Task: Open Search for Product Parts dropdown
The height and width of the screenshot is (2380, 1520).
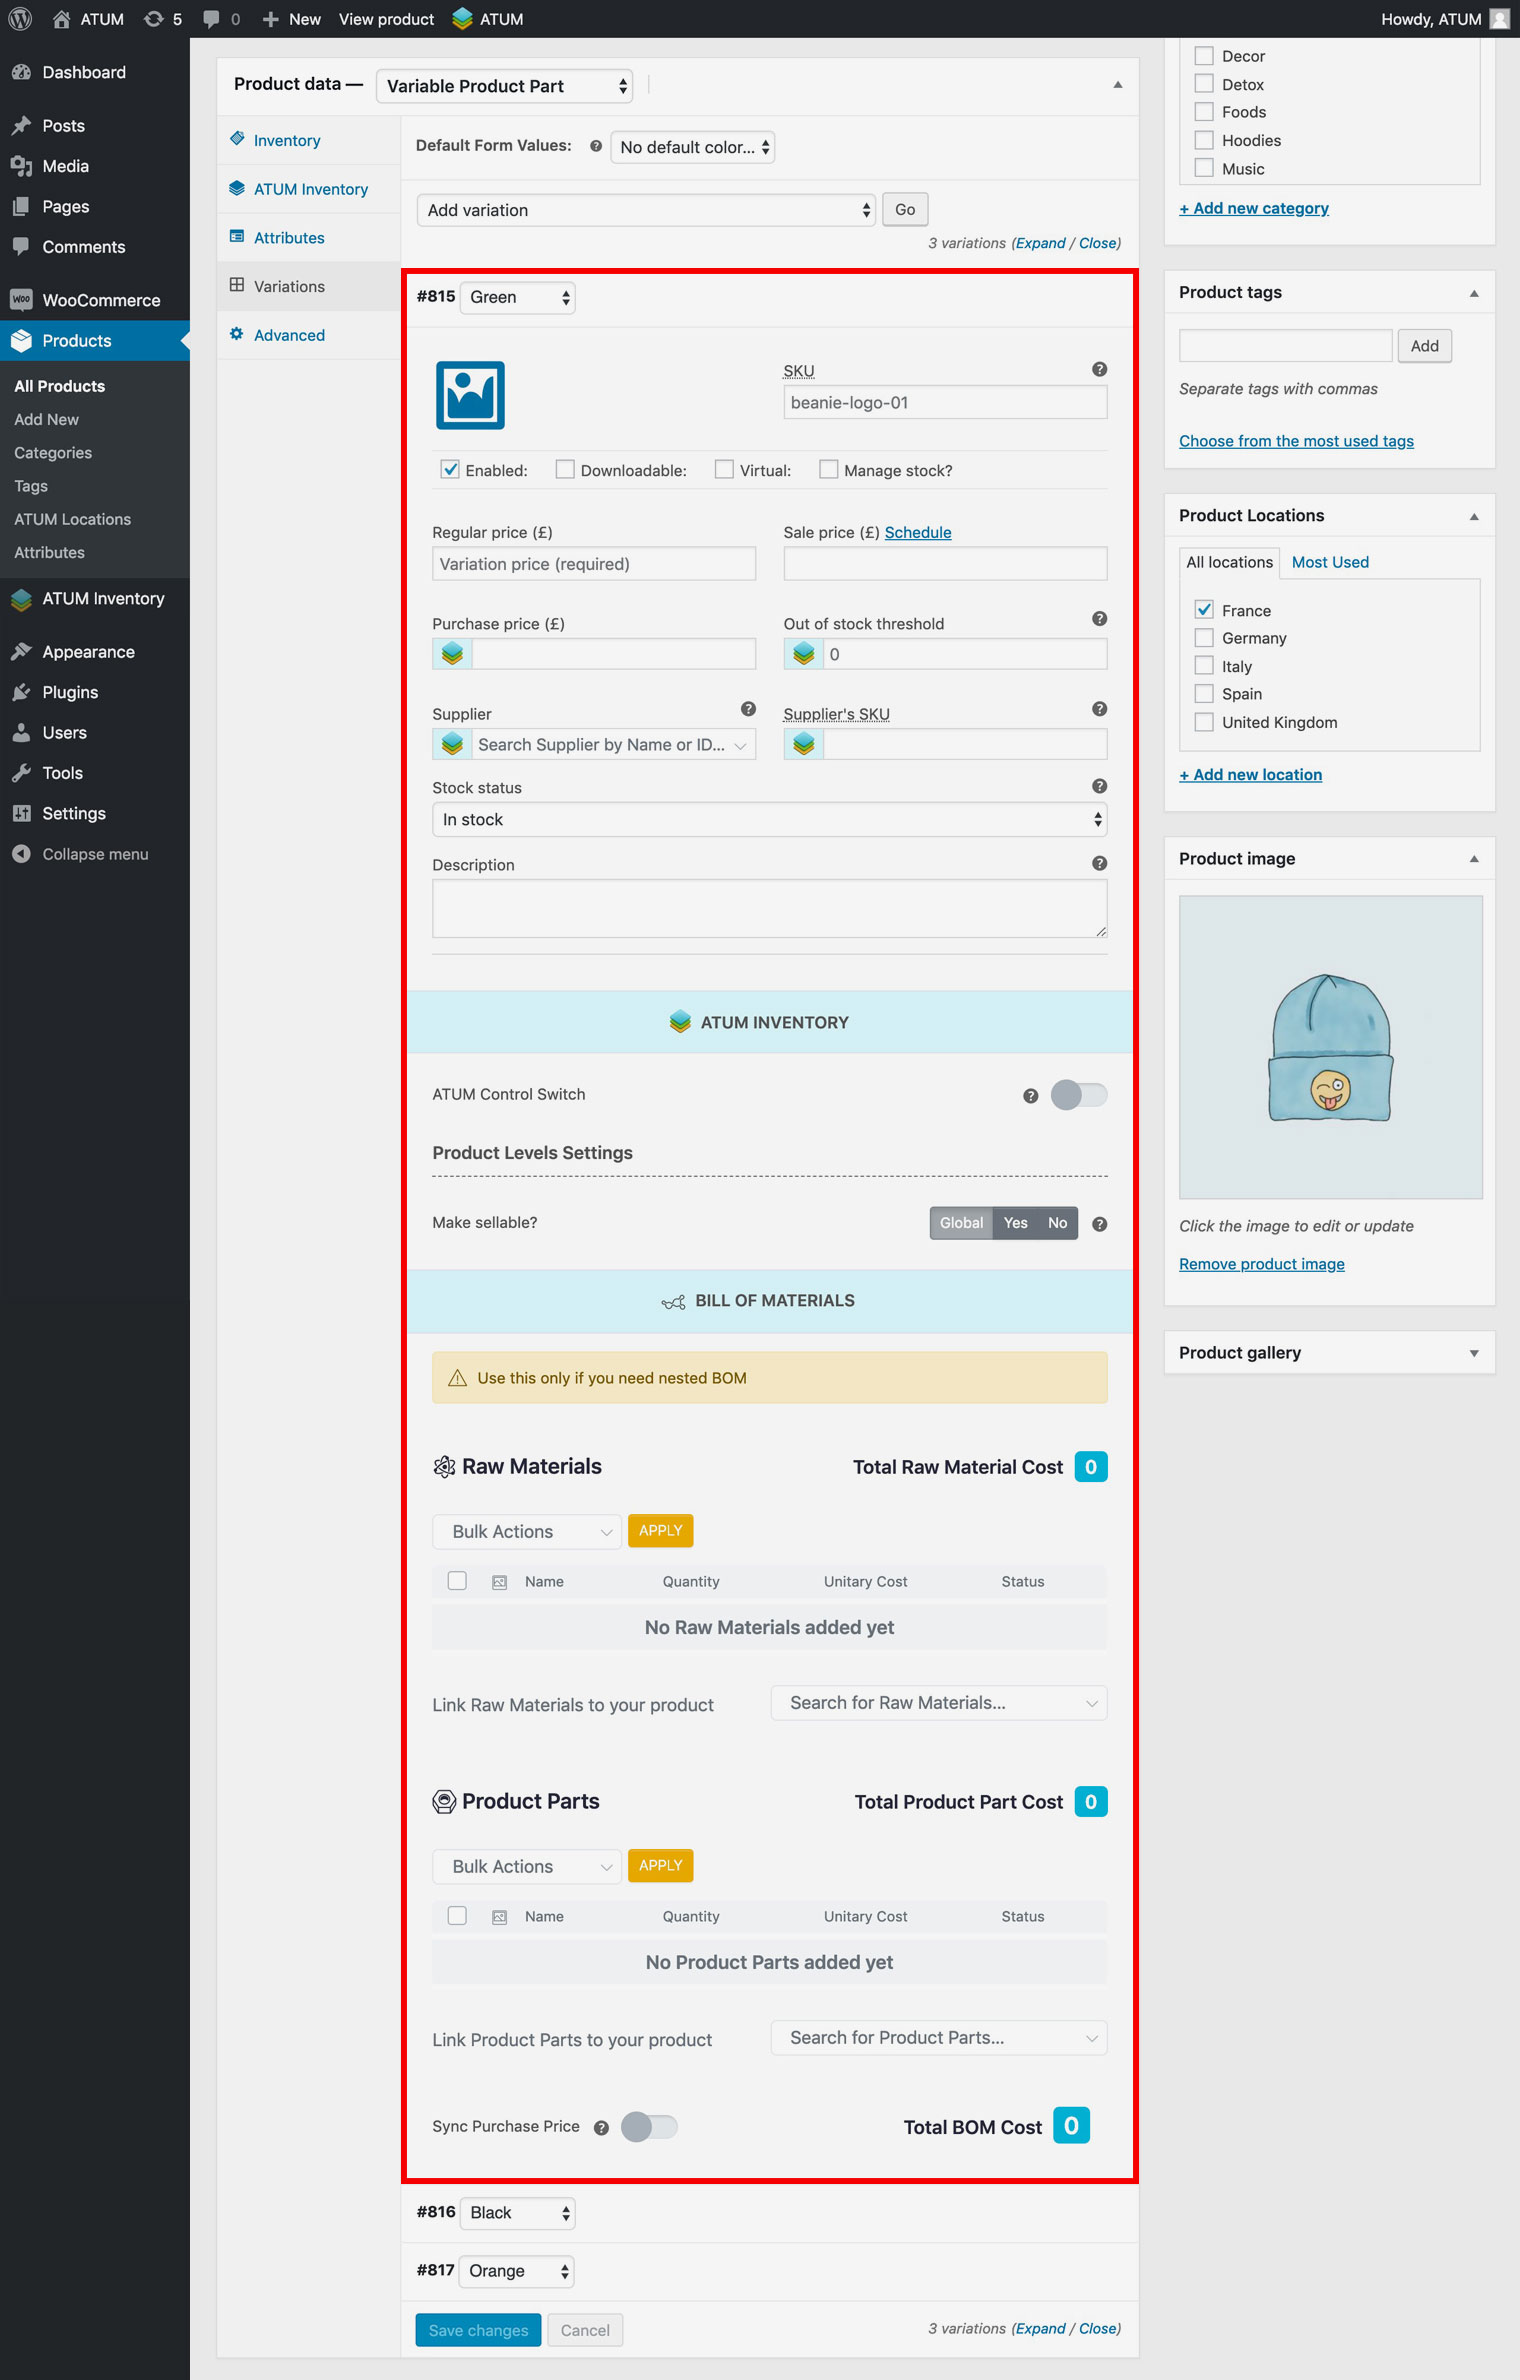Action: pos(939,2037)
